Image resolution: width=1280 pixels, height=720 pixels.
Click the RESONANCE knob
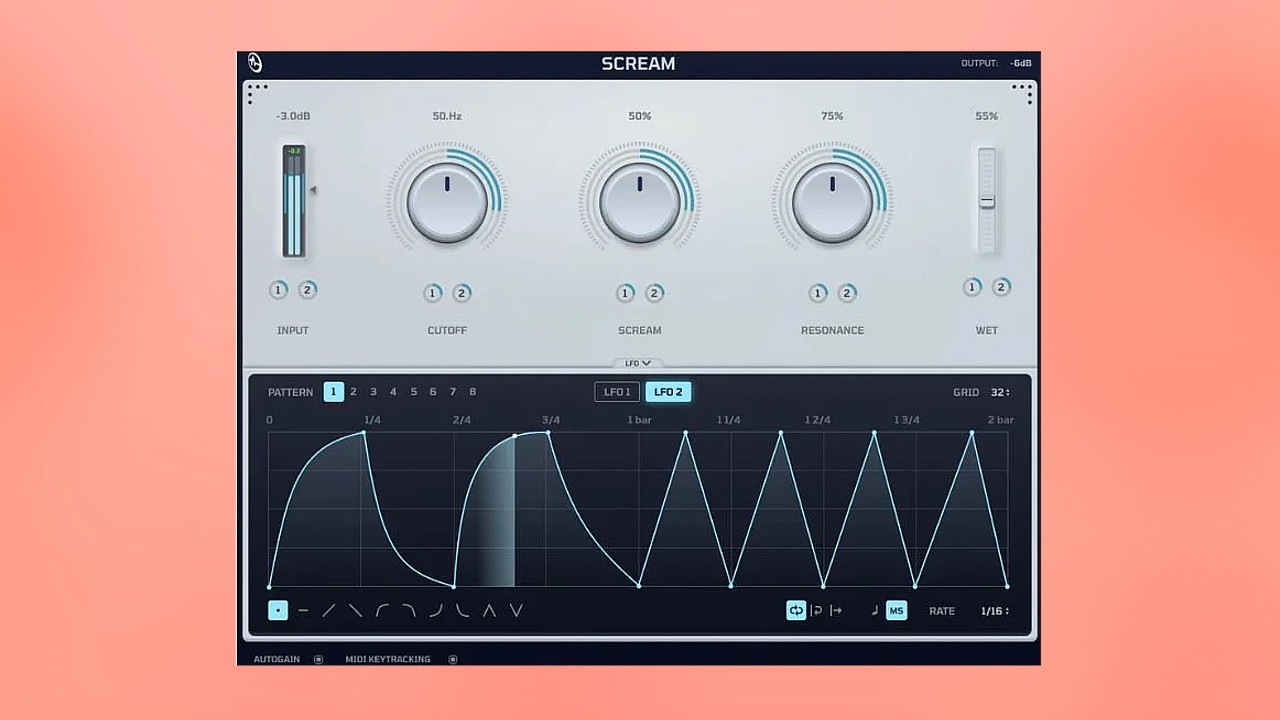click(832, 201)
